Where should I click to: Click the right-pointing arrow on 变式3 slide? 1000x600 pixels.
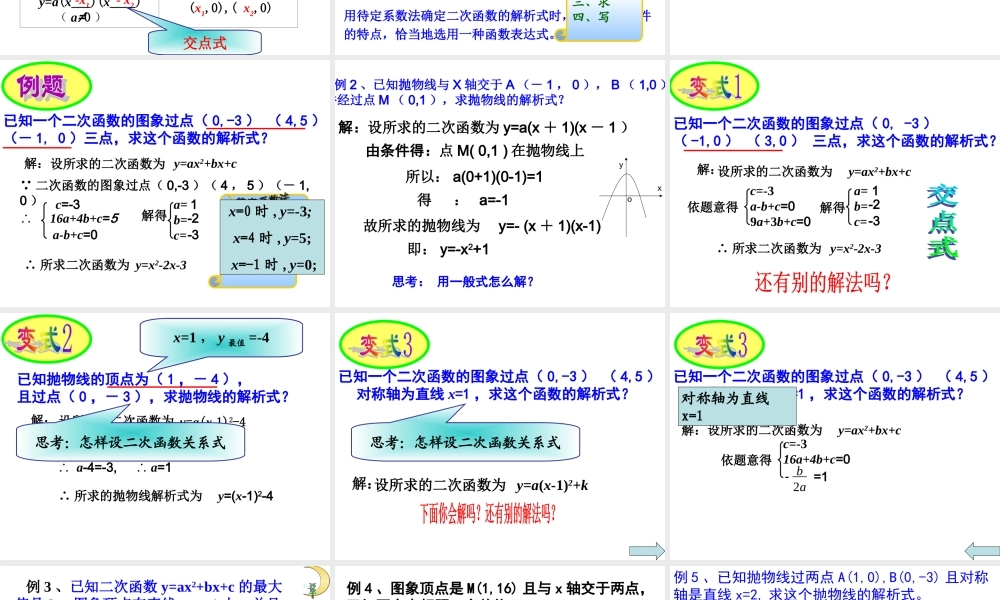[647, 551]
